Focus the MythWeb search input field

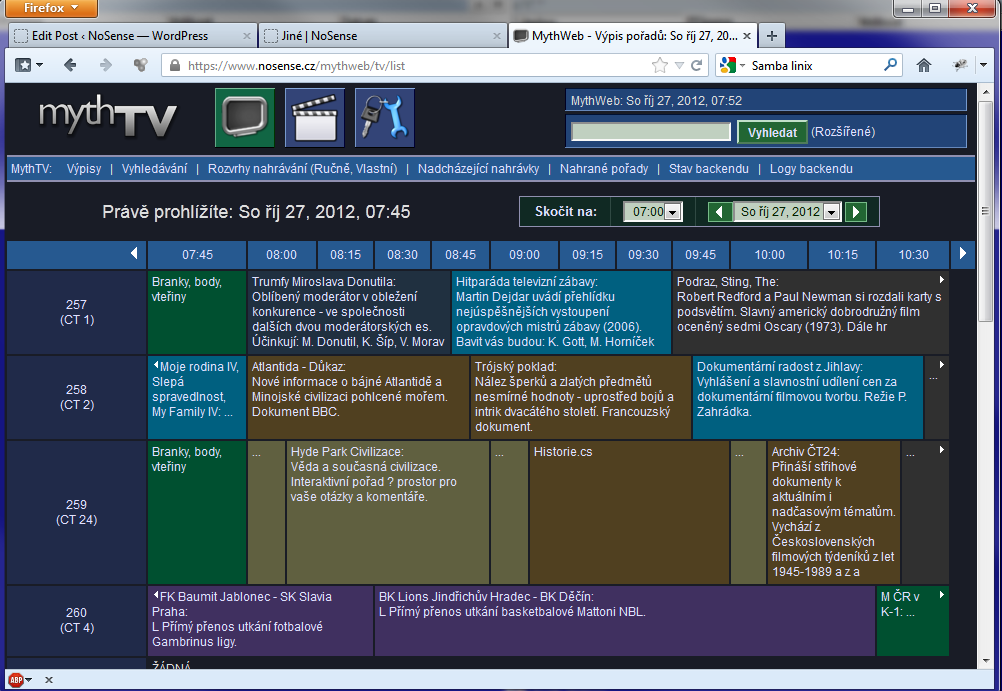[651, 132]
